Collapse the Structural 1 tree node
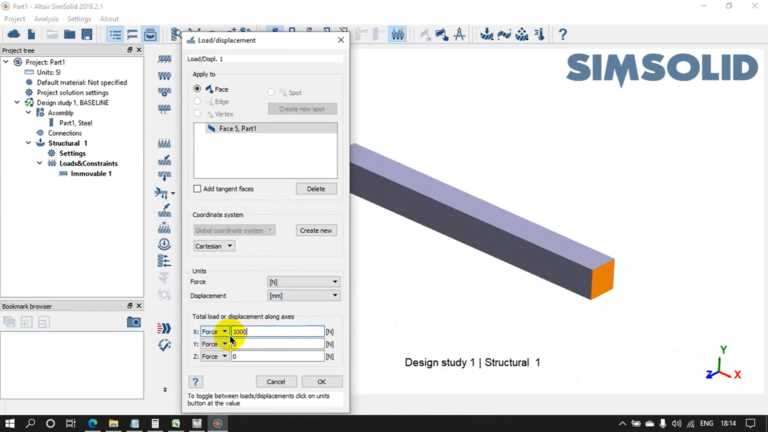 pyautogui.click(x=28, y=143)
